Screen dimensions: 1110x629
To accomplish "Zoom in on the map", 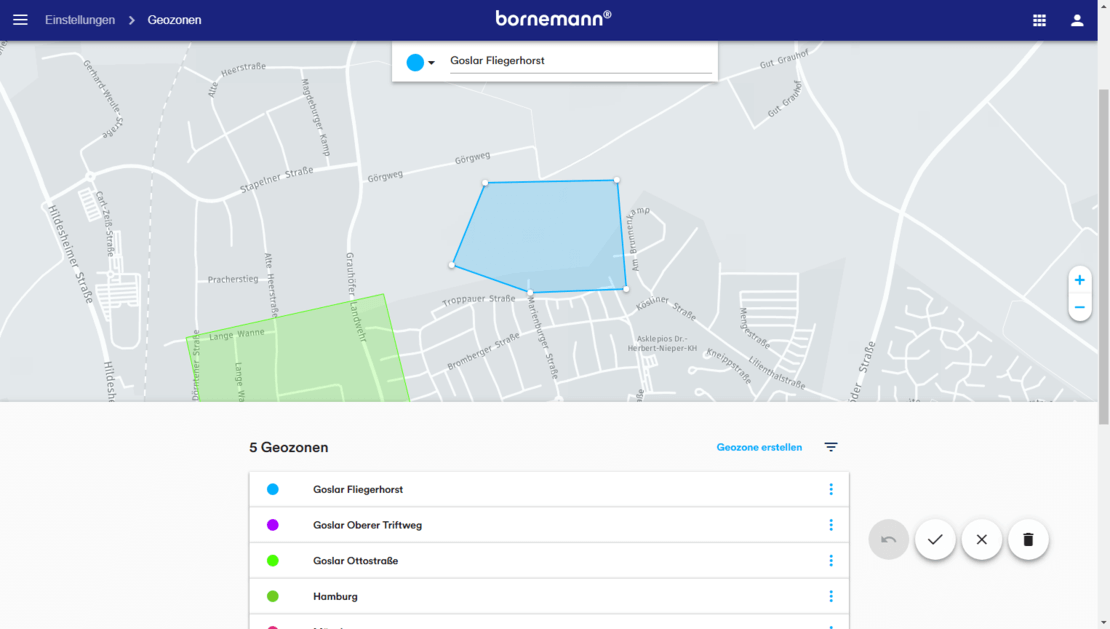I will click(1080, 280).
